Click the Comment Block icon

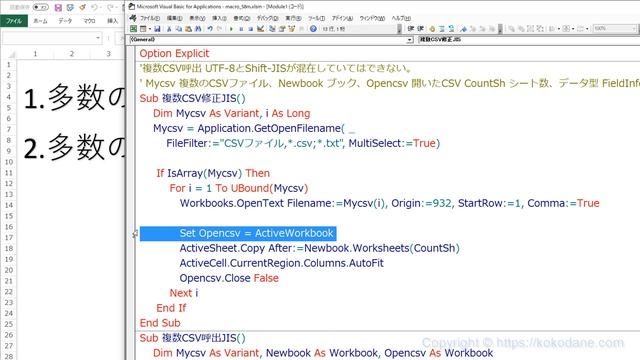click(x=442, y=29)
